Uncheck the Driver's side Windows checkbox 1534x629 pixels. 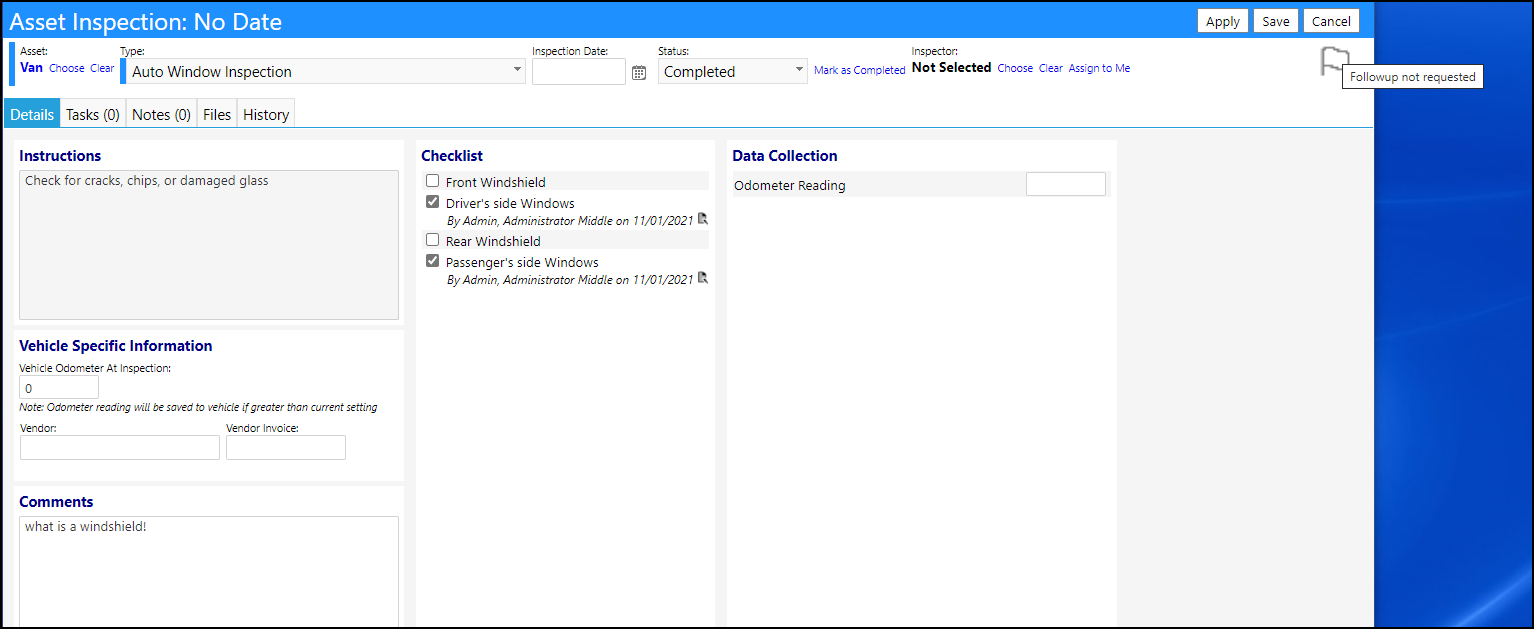point(433,202)
